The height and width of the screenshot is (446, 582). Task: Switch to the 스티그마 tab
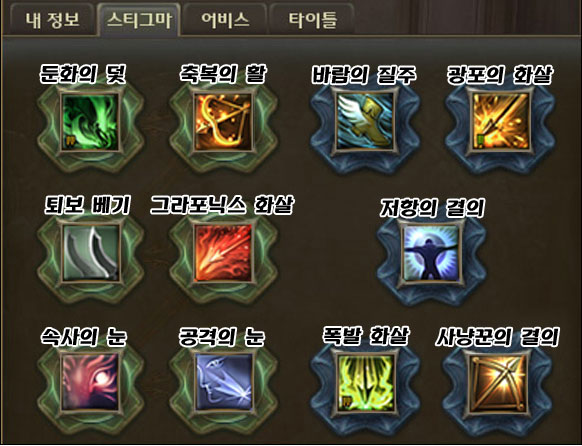tap(139, 20)
